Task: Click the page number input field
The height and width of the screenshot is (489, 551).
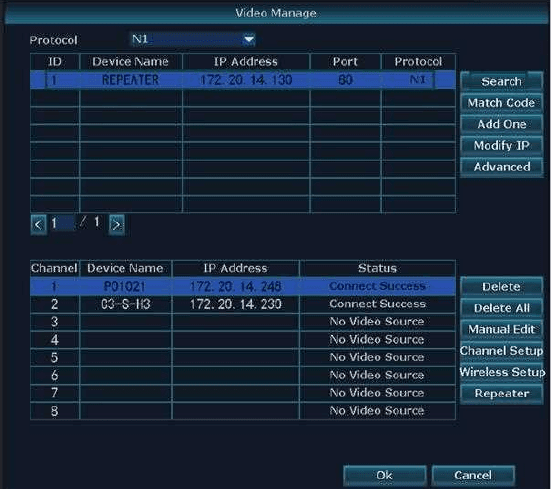Action: (63, 223)
